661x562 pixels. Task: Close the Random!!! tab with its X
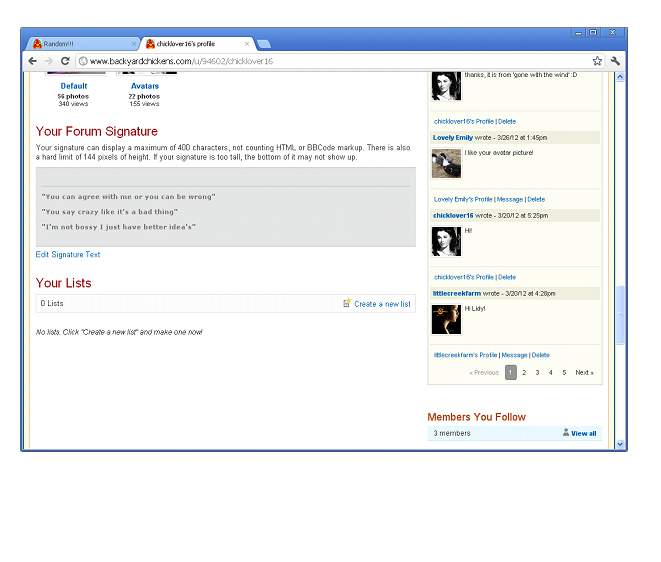click(x=134, y=44)
